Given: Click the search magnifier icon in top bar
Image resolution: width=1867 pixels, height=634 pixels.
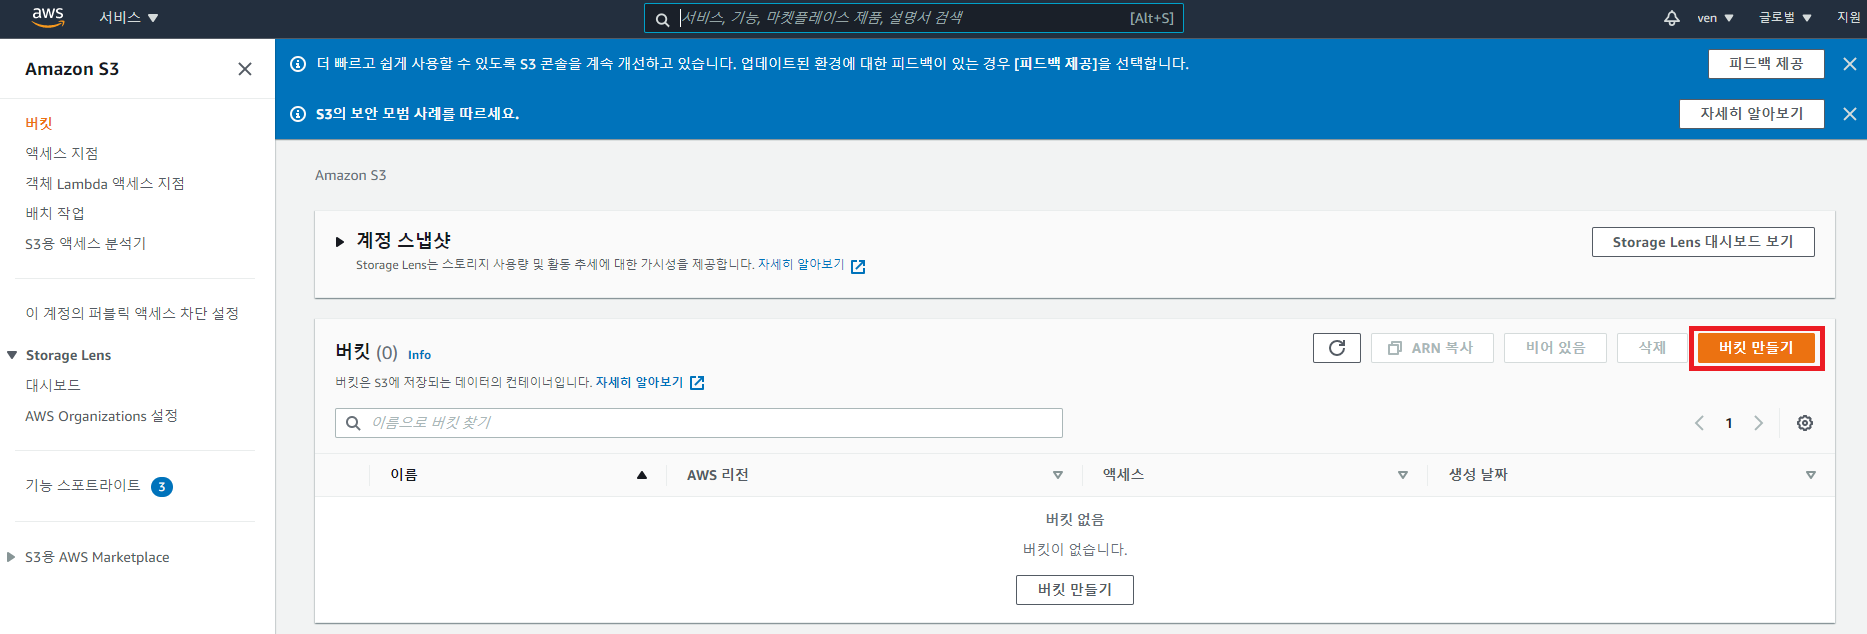Looking at the screenshot, I should pyautogui.click(x=662, y=19).
